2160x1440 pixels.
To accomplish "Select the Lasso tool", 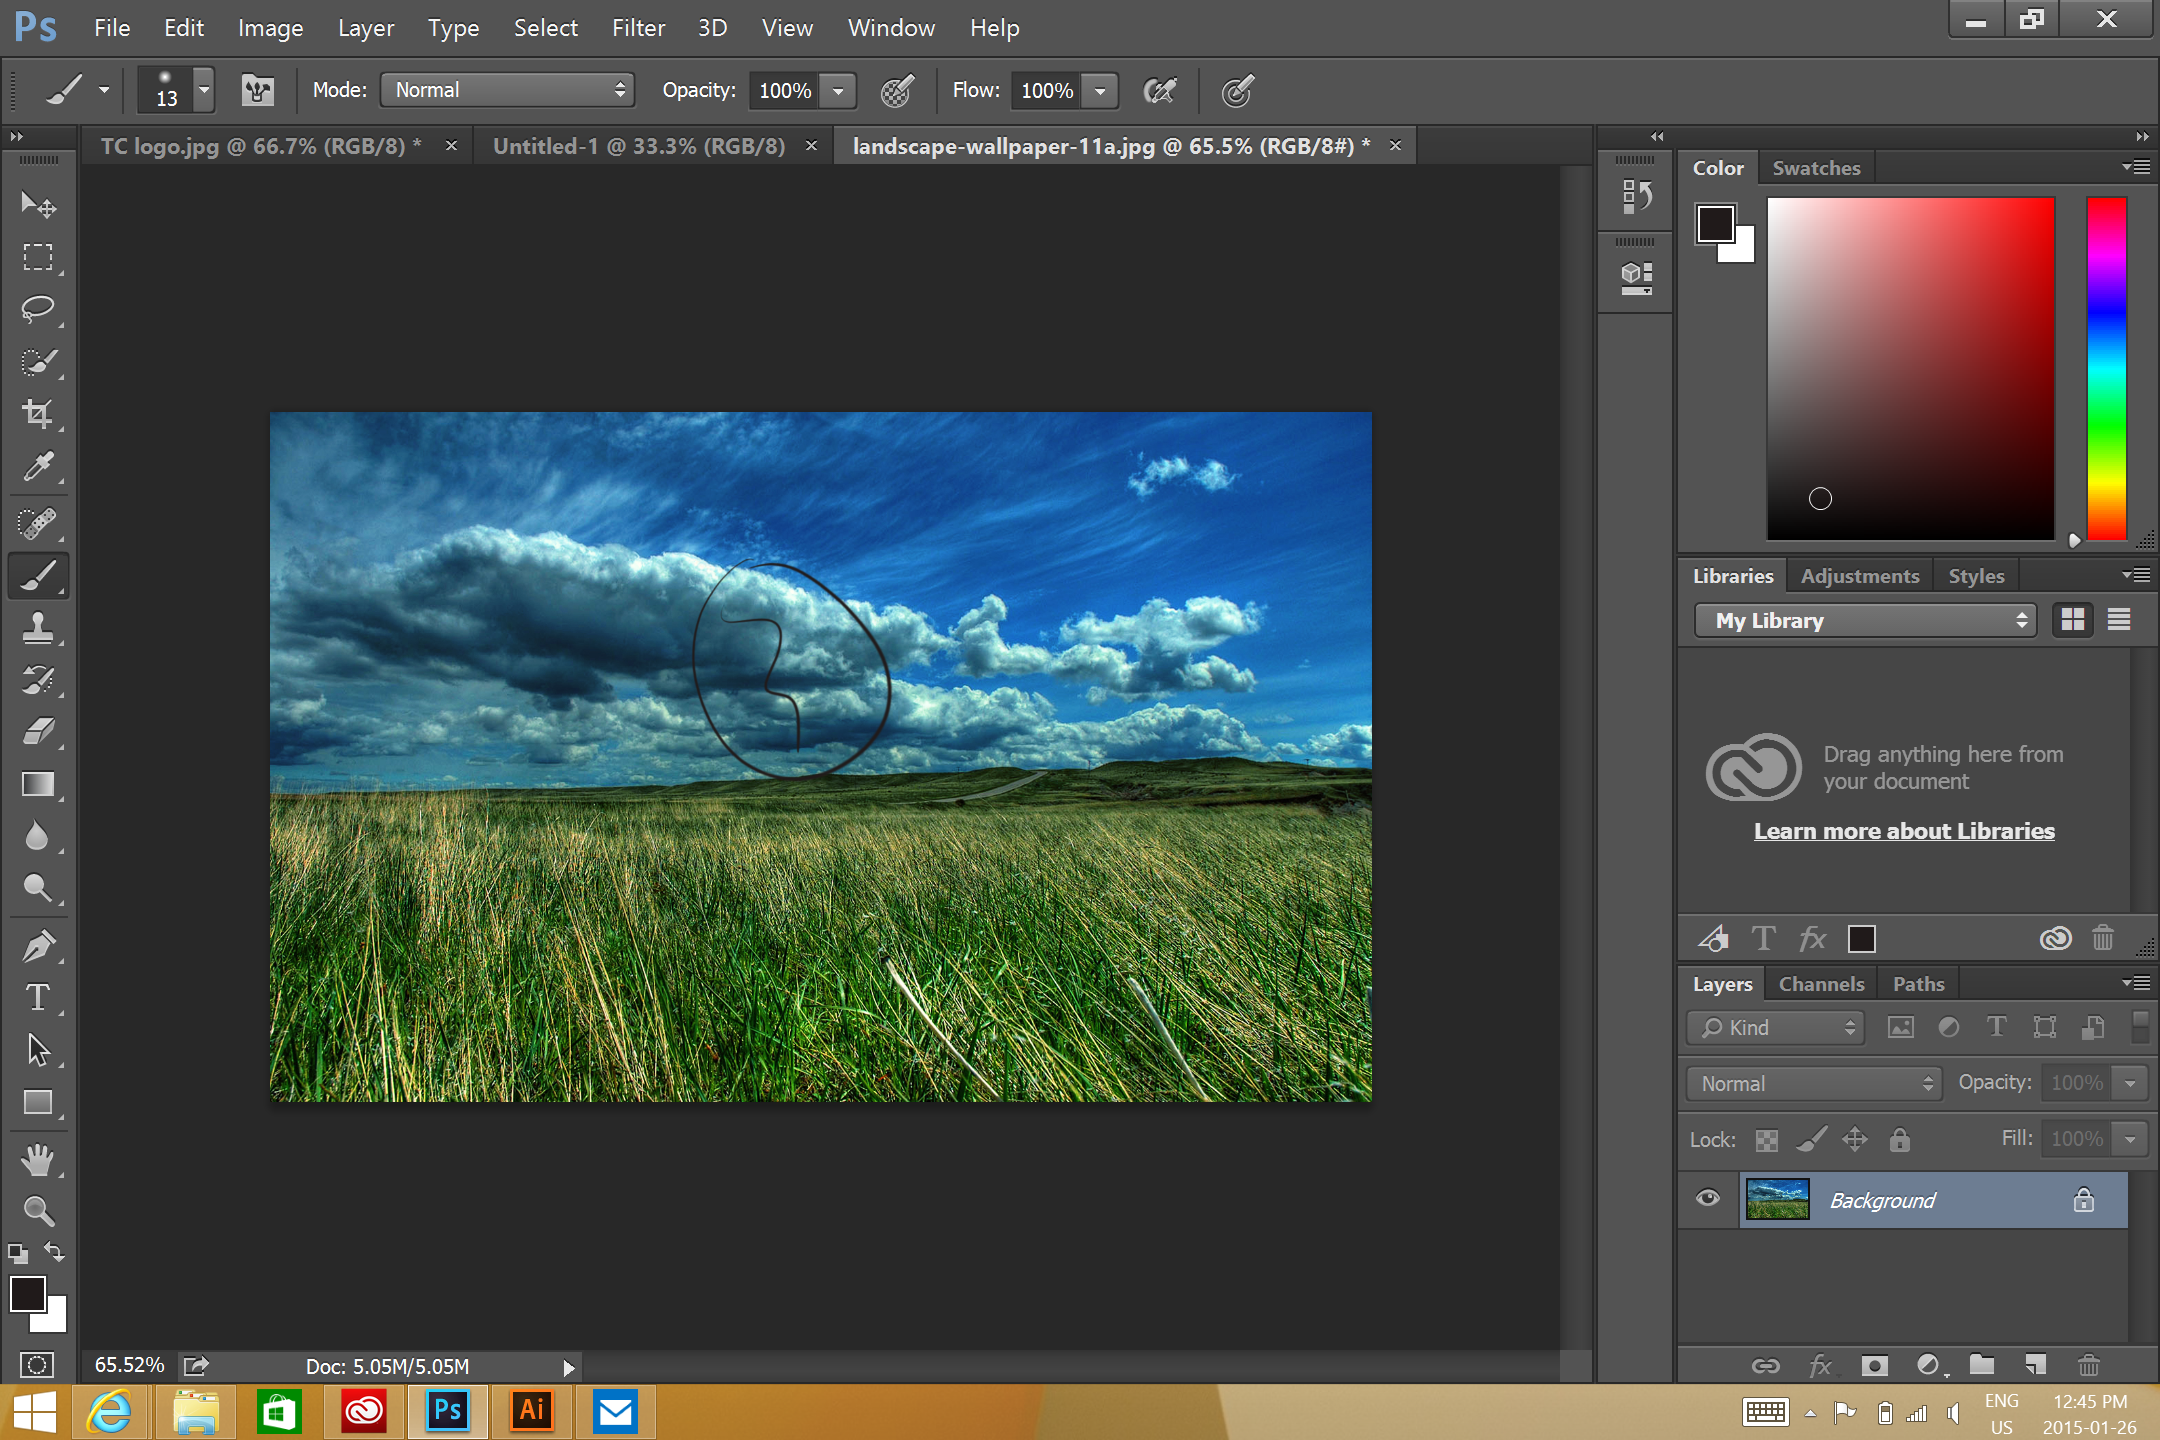I will (x=38, y=308).
